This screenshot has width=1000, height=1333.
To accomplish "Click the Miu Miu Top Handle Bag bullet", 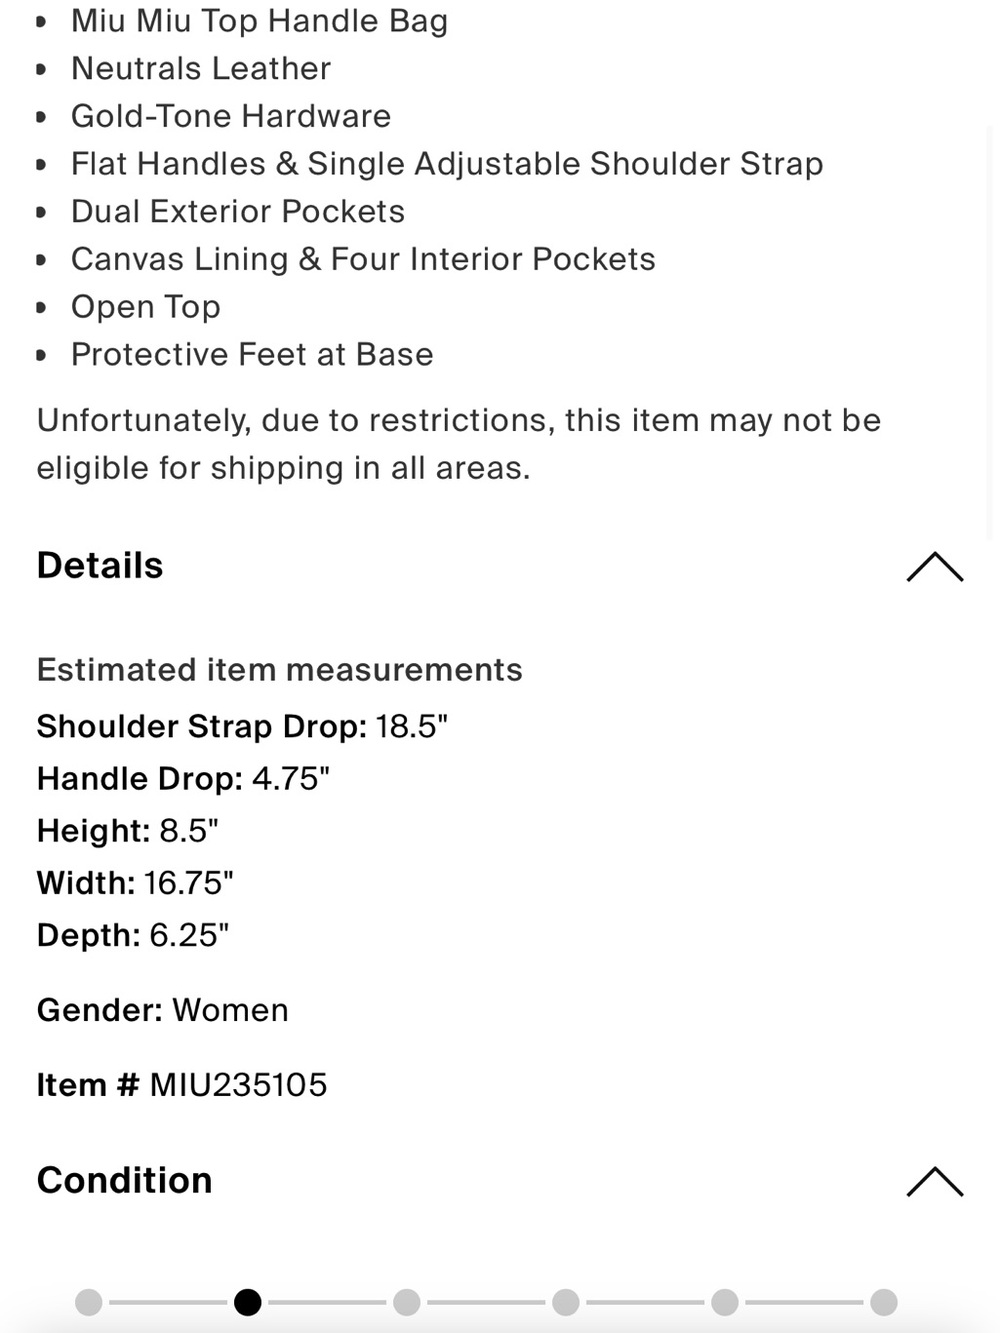I will coord(259,21).
